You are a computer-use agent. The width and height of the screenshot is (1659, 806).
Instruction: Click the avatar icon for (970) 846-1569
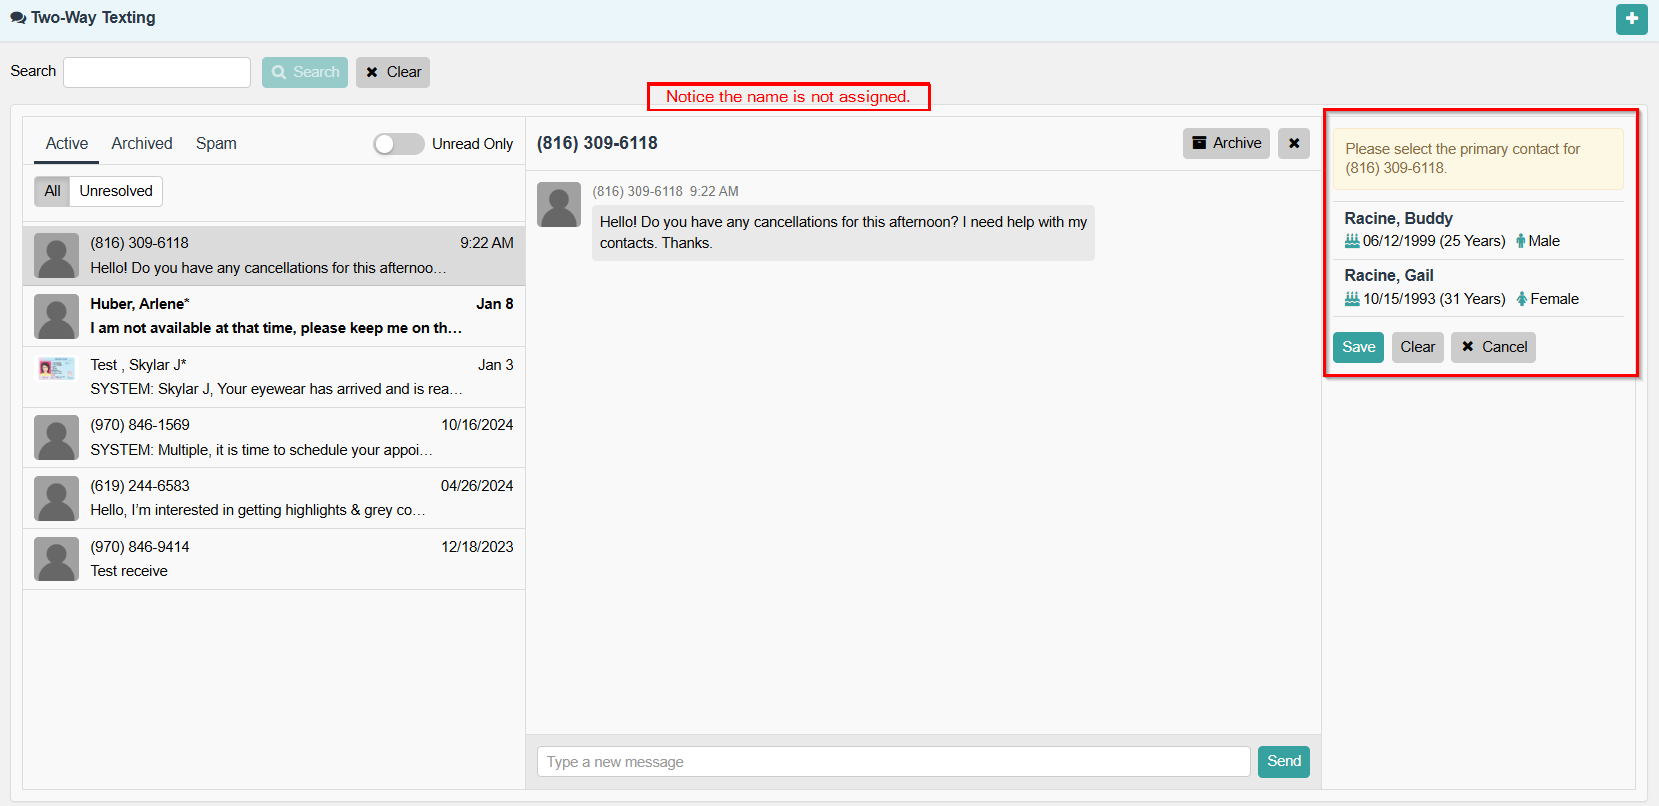click(x=56, y=437)
